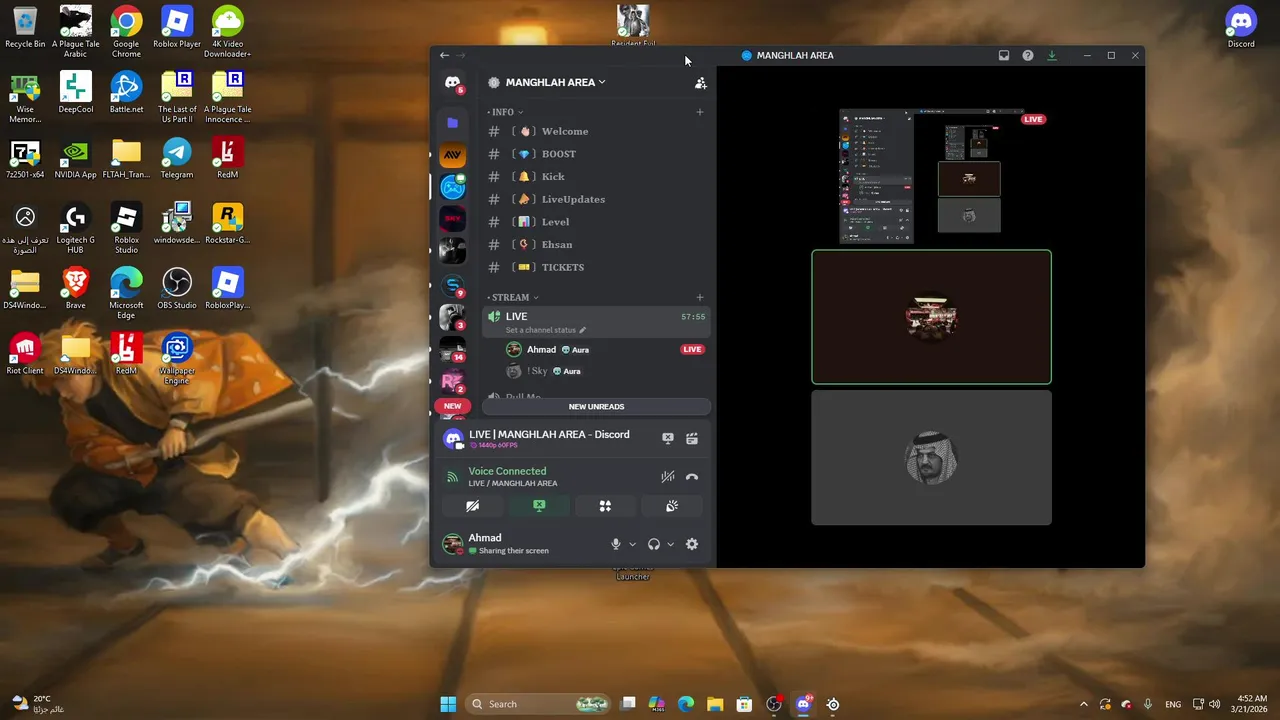Open Discord direct messages home icon
Screen dimensions: 1280x720
(452, 82)
